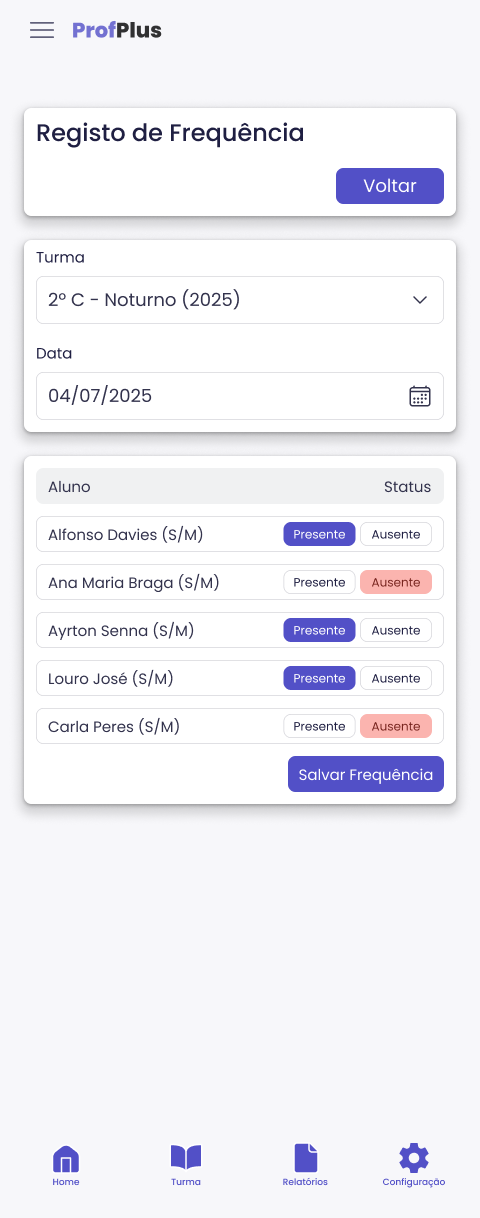Click Salvar Frequência button
This screenshot has height=1218, width=480.
(x=366, y=774)
